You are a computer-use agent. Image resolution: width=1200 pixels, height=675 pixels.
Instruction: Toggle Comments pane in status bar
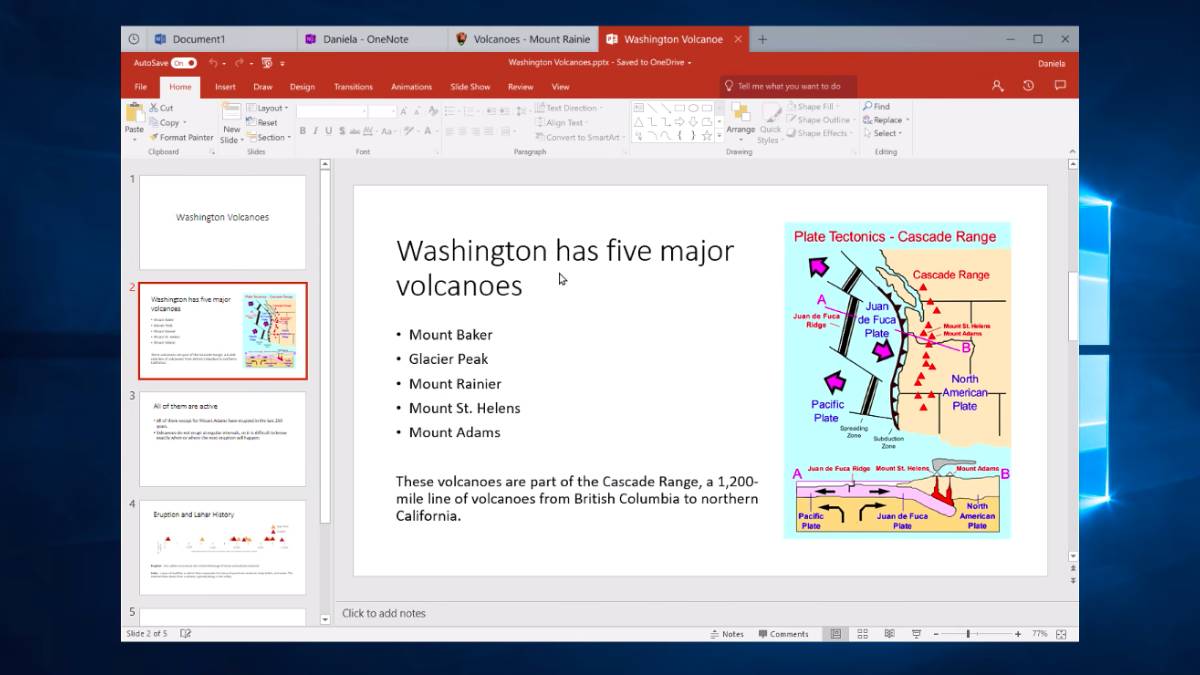point(783,634)
